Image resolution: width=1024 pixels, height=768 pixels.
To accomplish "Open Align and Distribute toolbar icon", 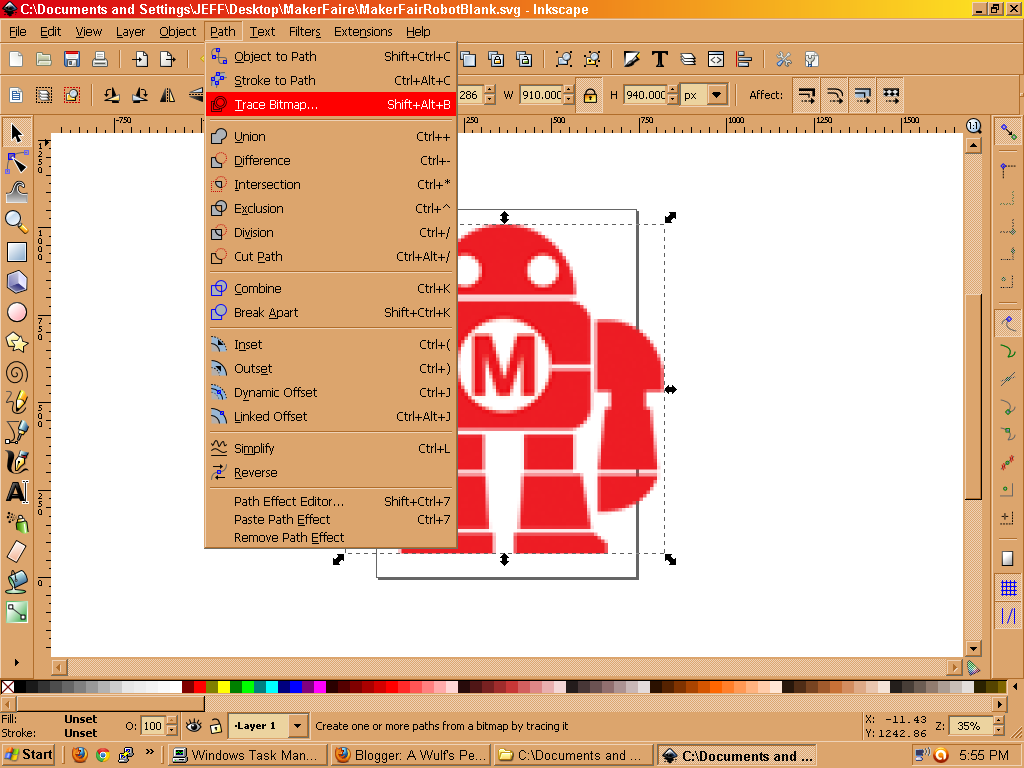I will tap(744, 59).
